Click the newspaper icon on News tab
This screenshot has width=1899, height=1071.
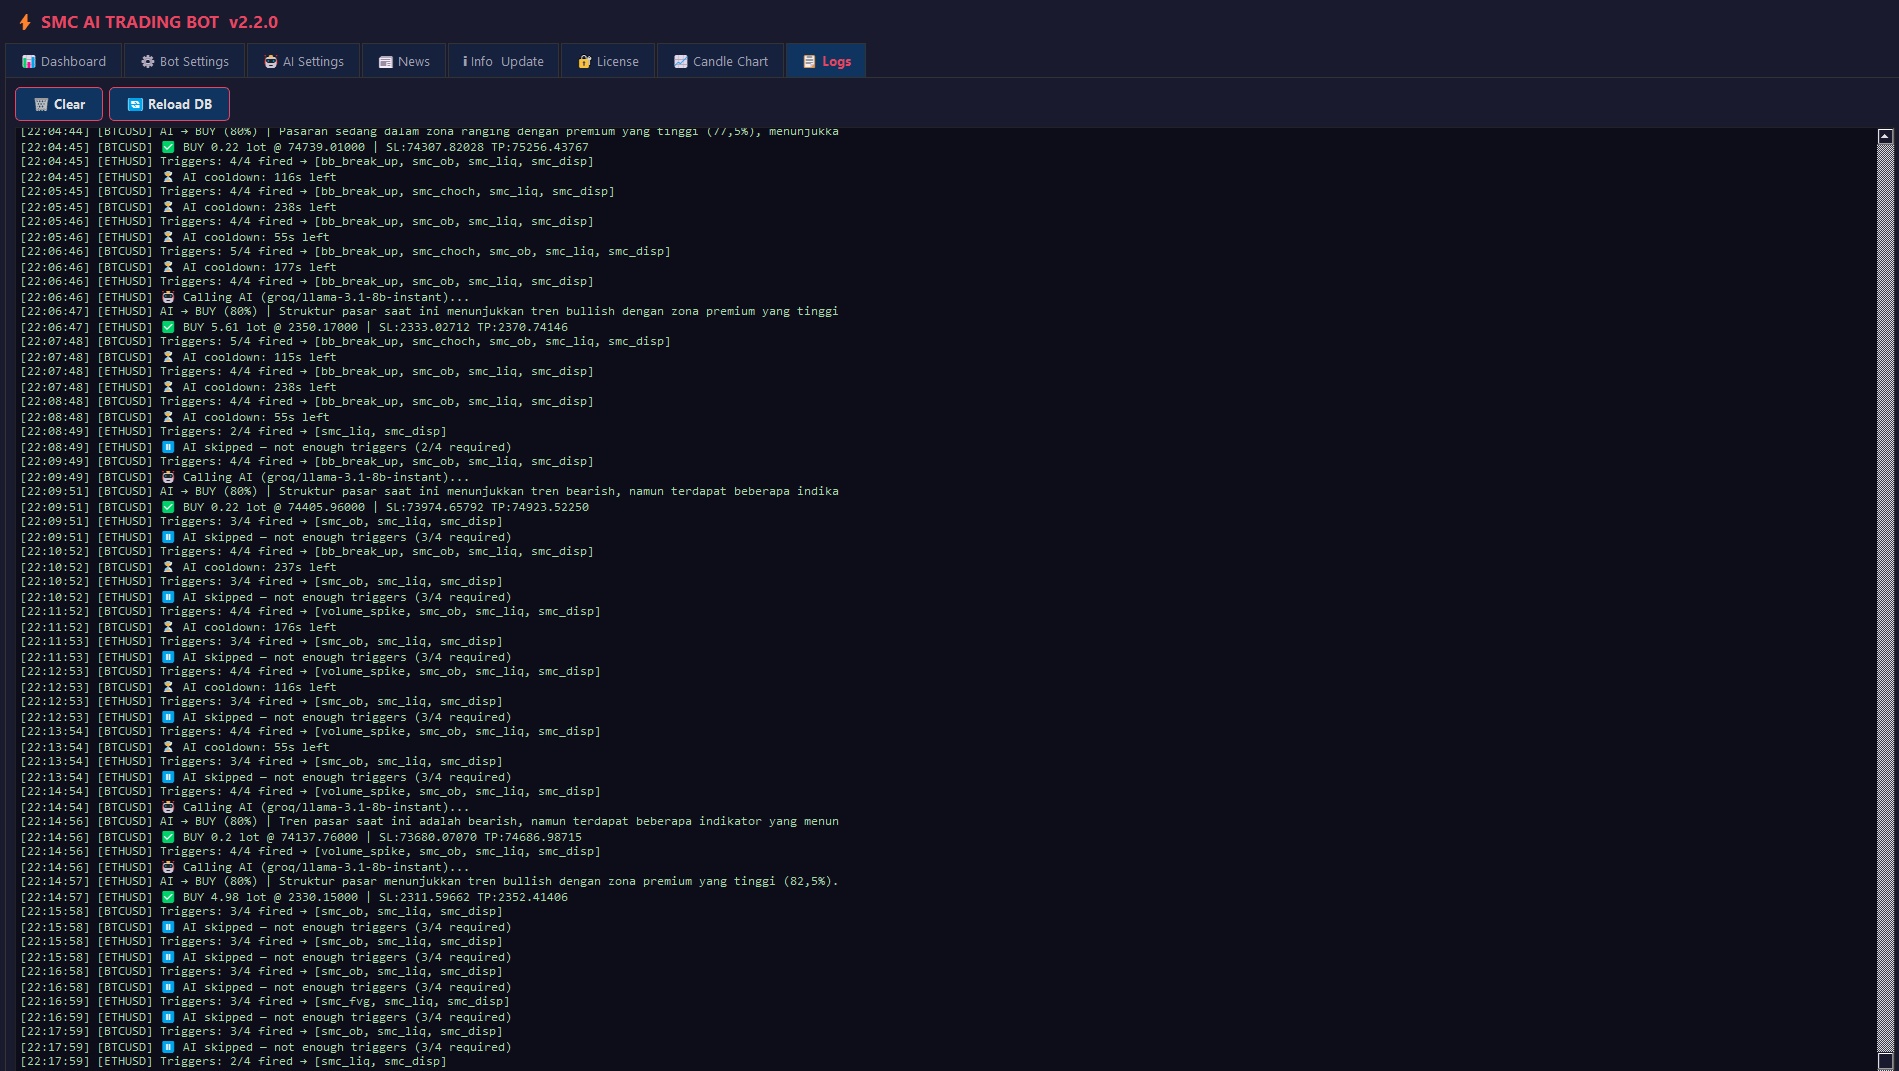(x=385, y=61)
